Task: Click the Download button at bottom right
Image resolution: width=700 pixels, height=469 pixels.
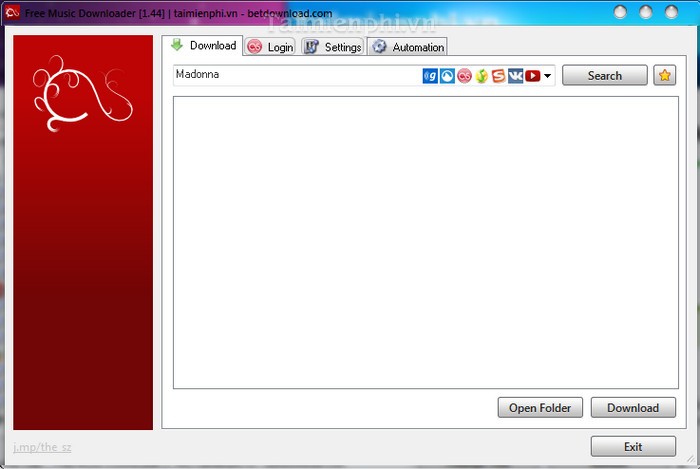Action: (633, 408)
